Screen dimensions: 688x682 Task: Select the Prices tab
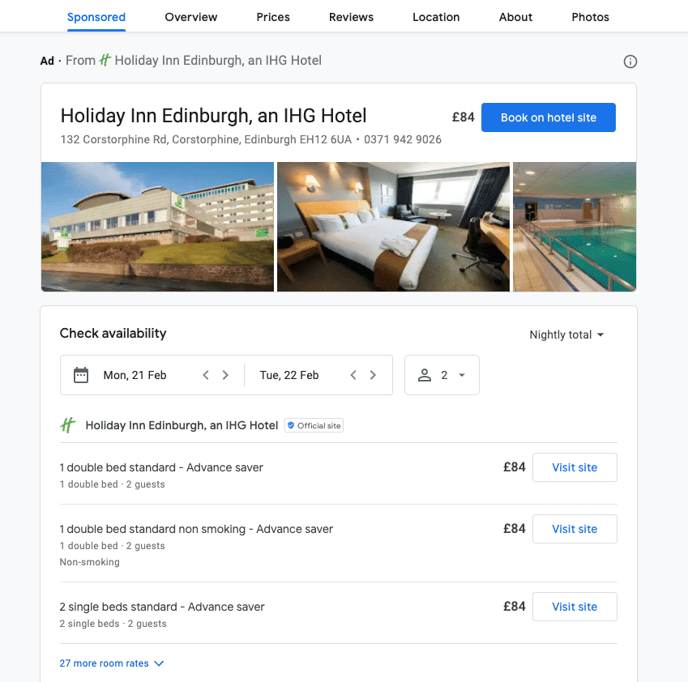(273, 17)
